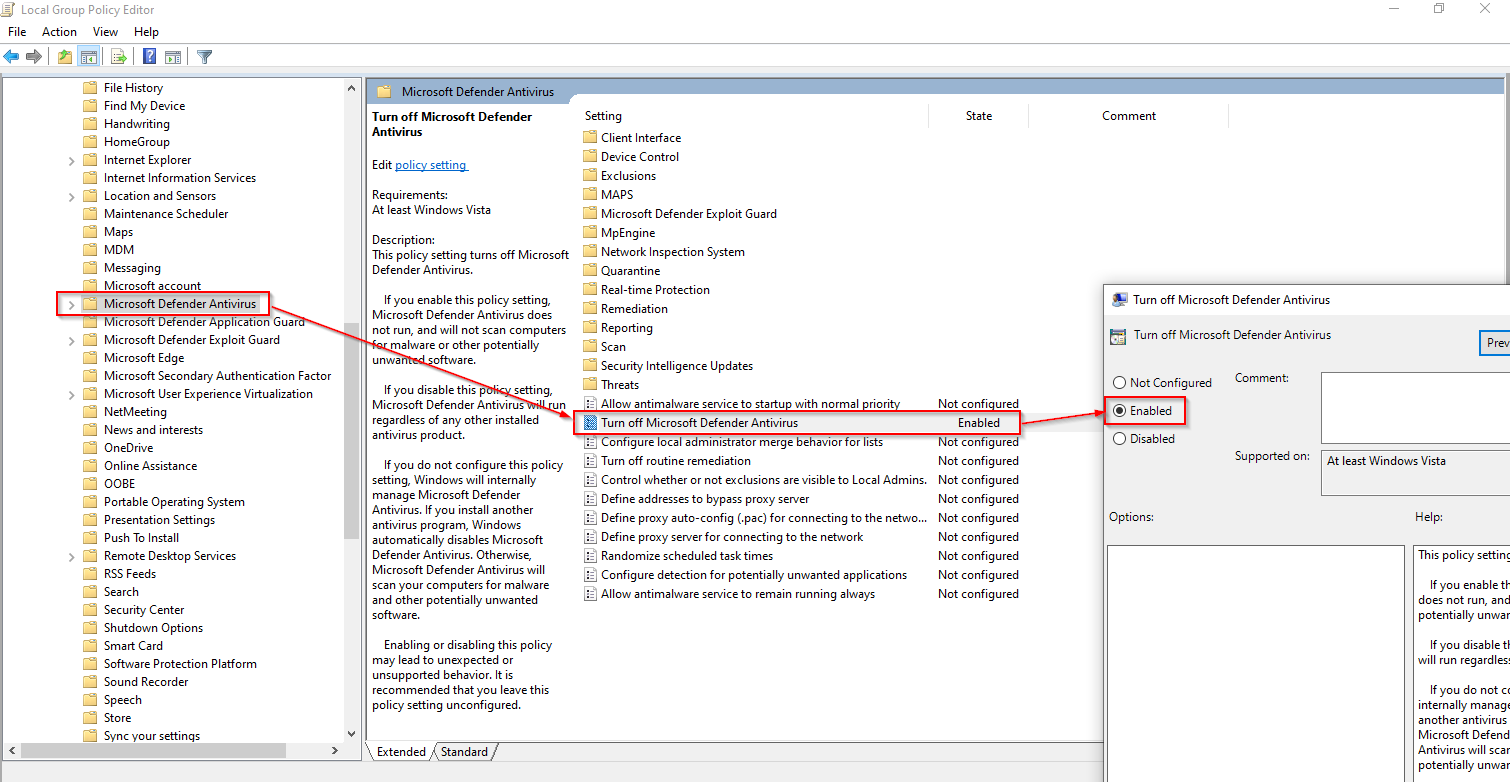Click the Comment column header
This screenshot has width=1510, height=782.
pos(1129,116)
